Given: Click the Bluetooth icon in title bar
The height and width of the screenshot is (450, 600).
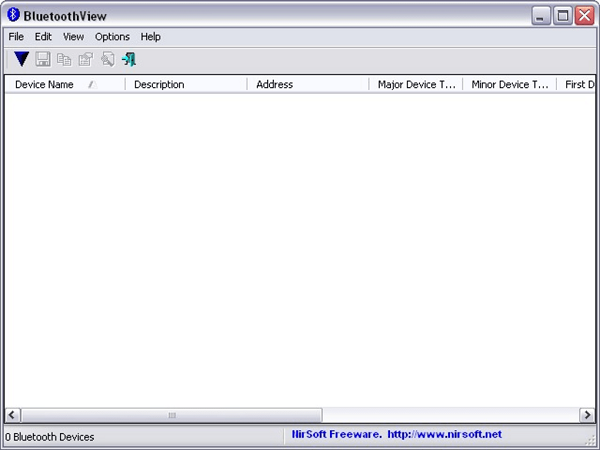Looking at the screenshot, I should pyautogui.click(x=13, y=15).
